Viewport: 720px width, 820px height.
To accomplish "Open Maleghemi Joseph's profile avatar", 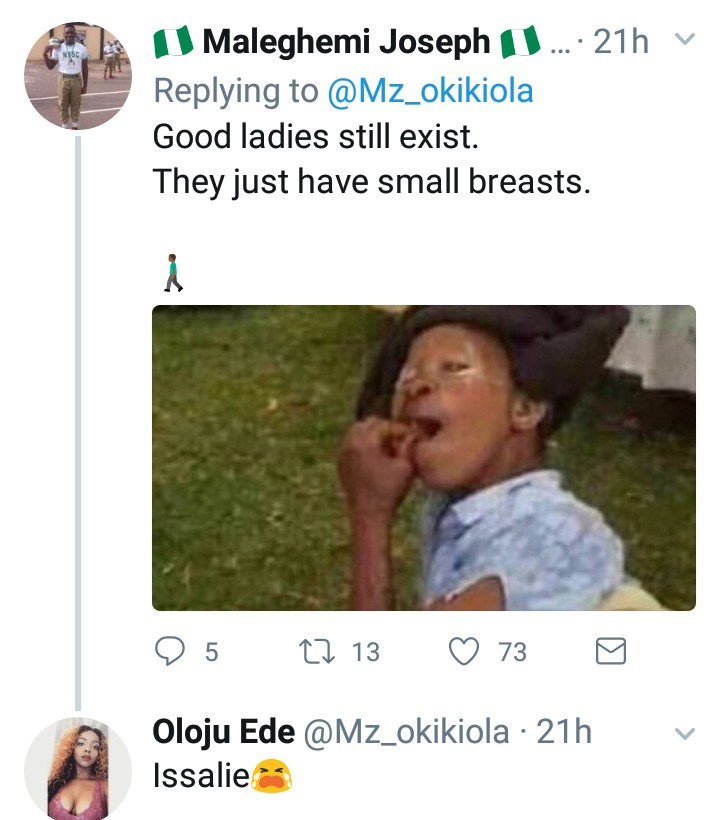I will [77, 77].
